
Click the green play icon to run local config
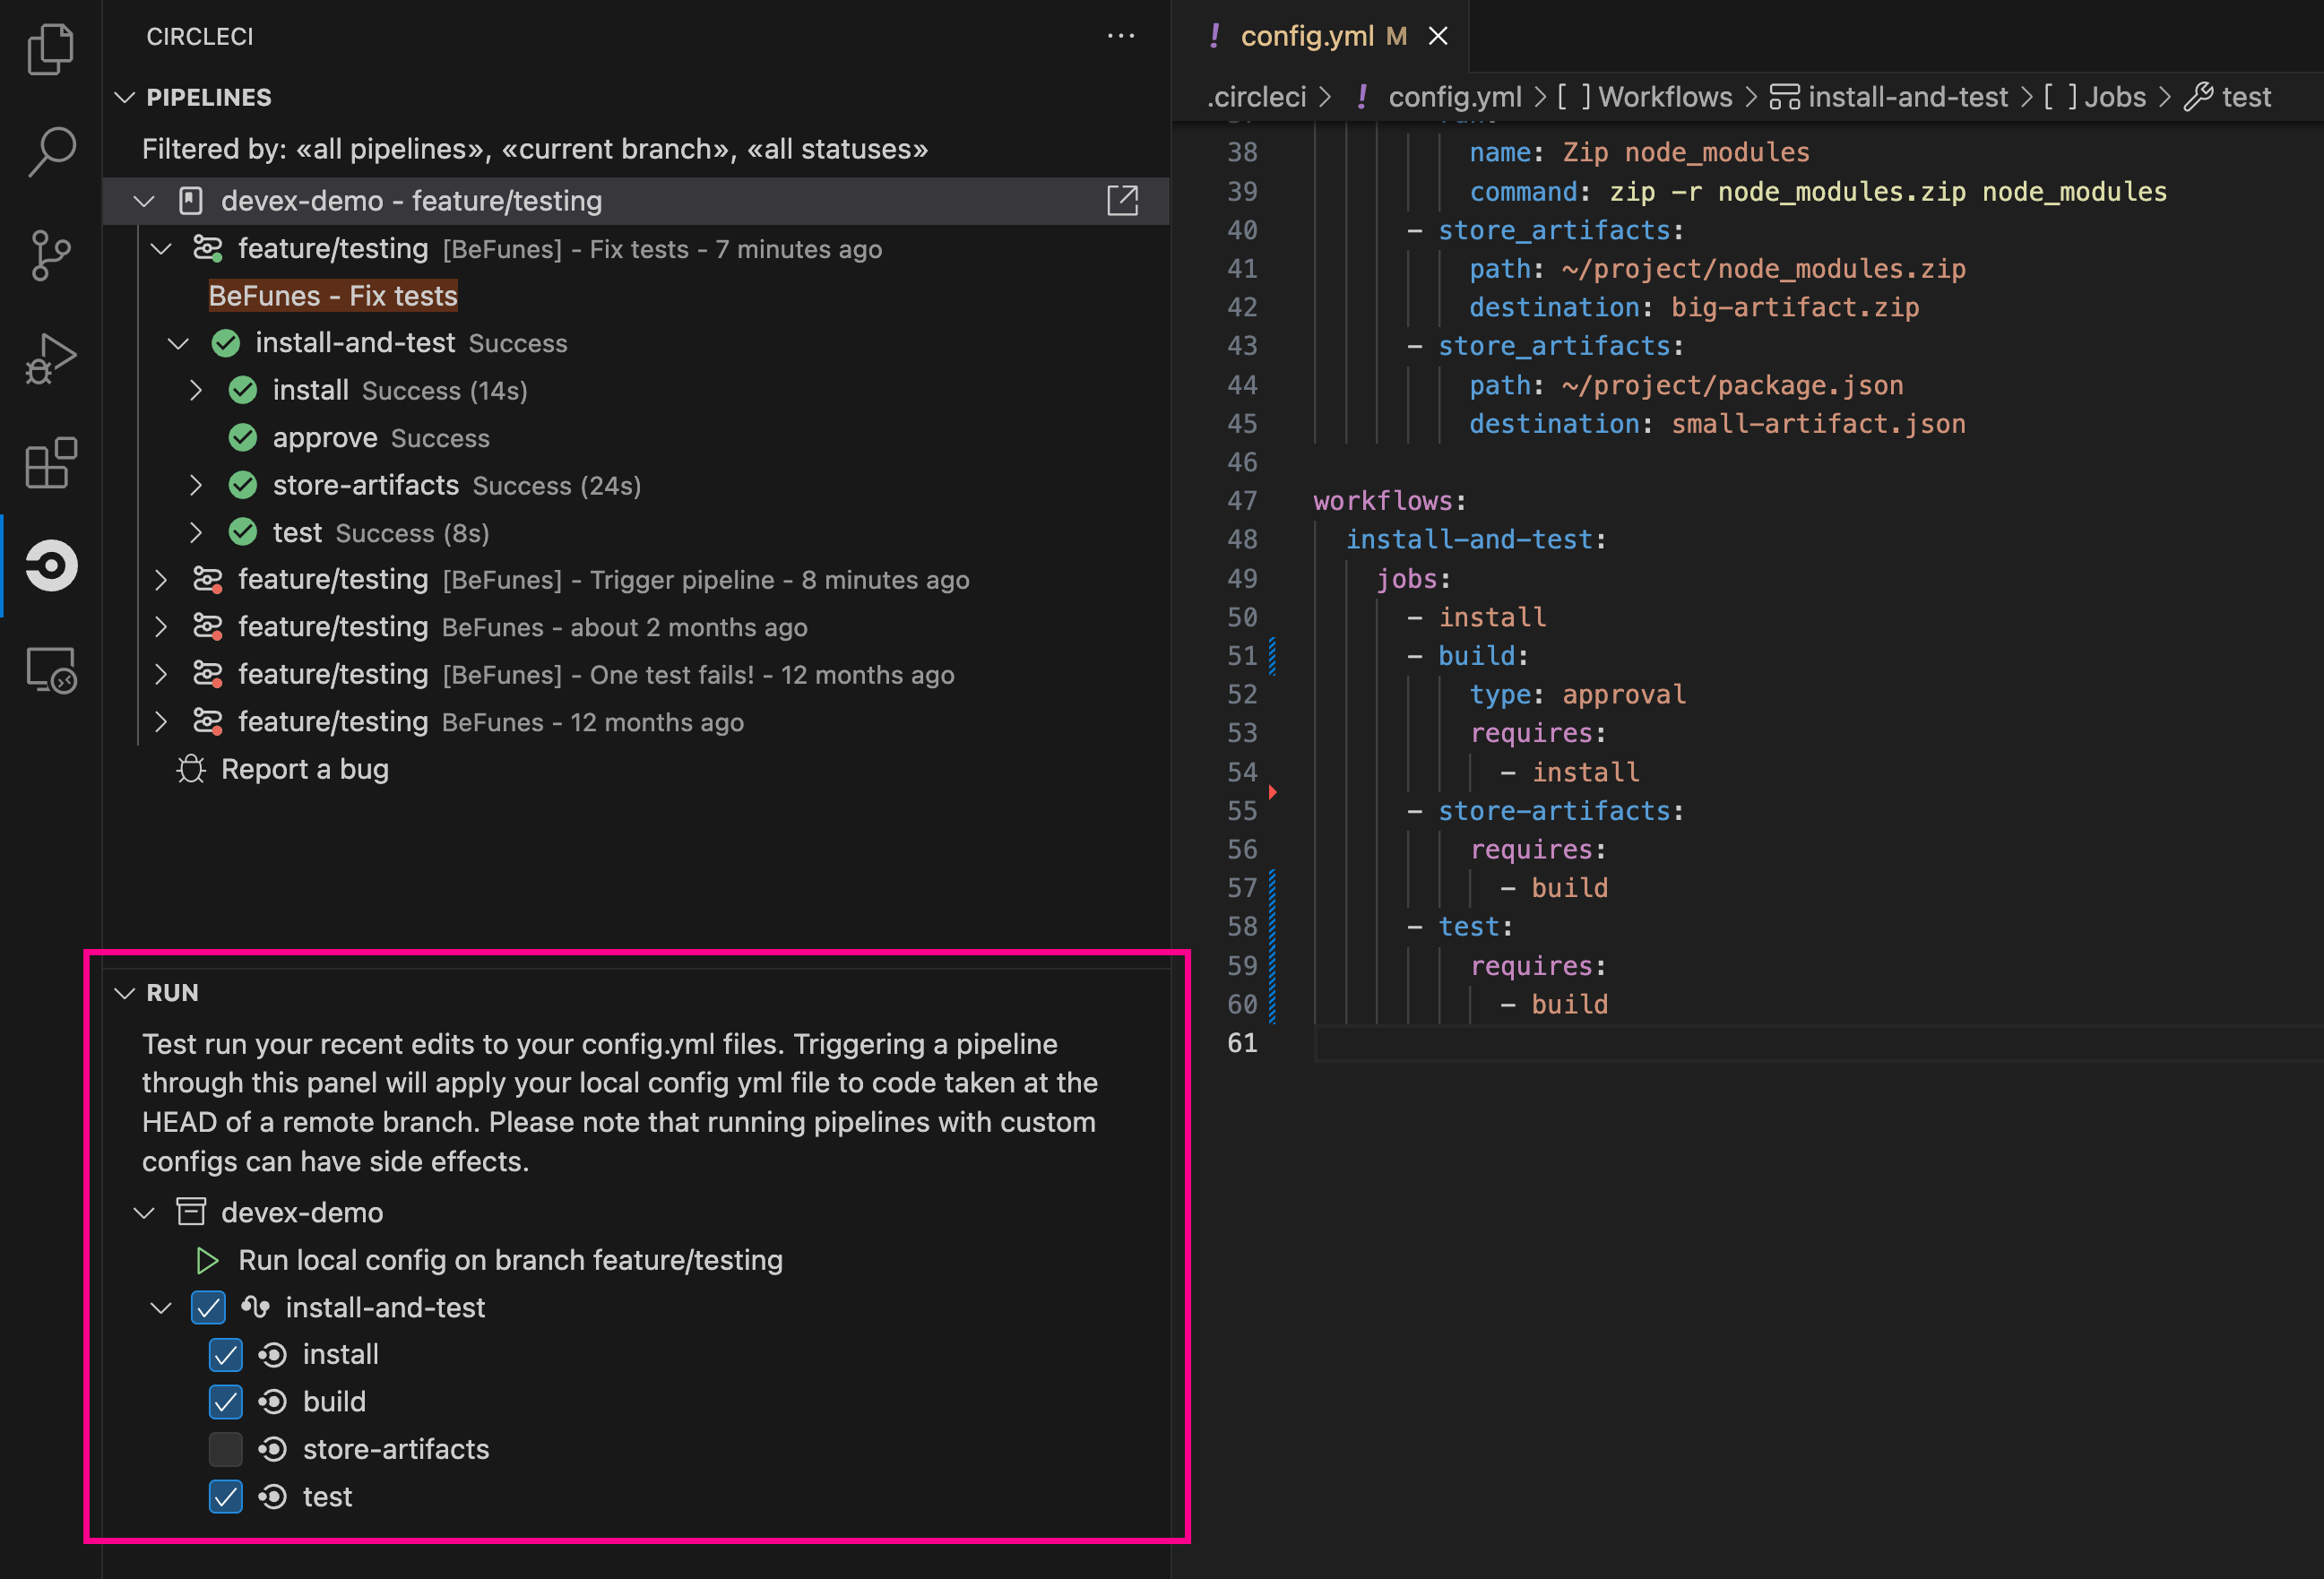point(207,1260)
